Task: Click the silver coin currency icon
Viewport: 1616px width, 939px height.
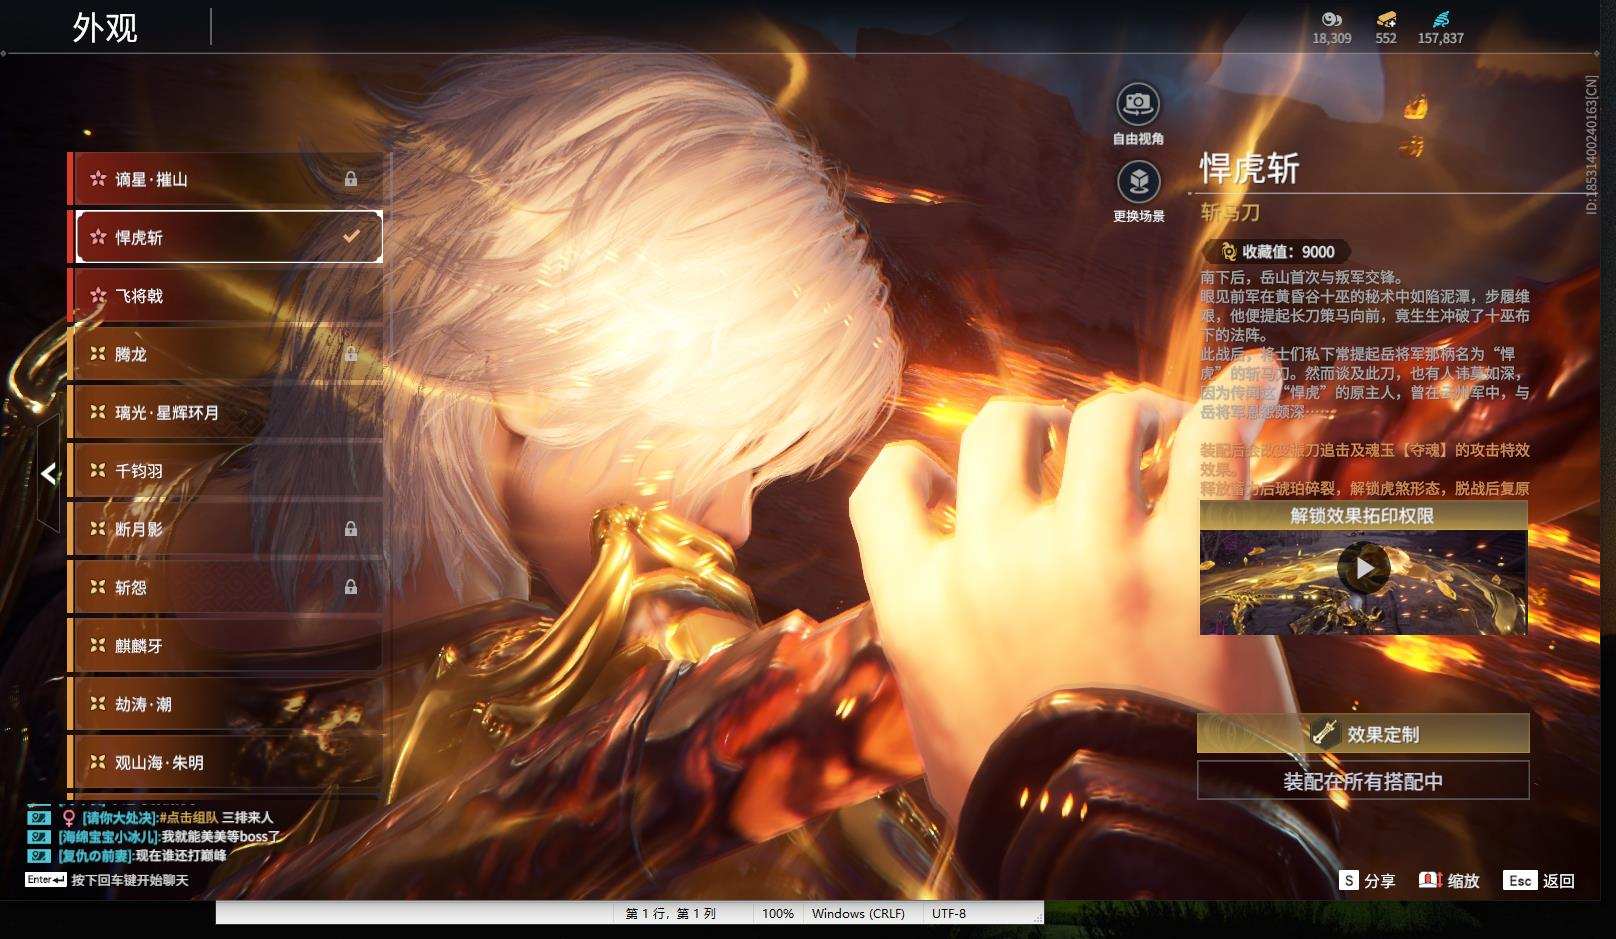Action: coord(1331,19)
